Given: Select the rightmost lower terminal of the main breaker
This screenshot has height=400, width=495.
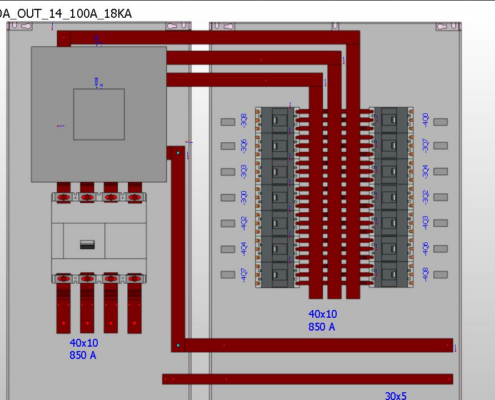Looking at the screenshot, I should pos(135,278).
